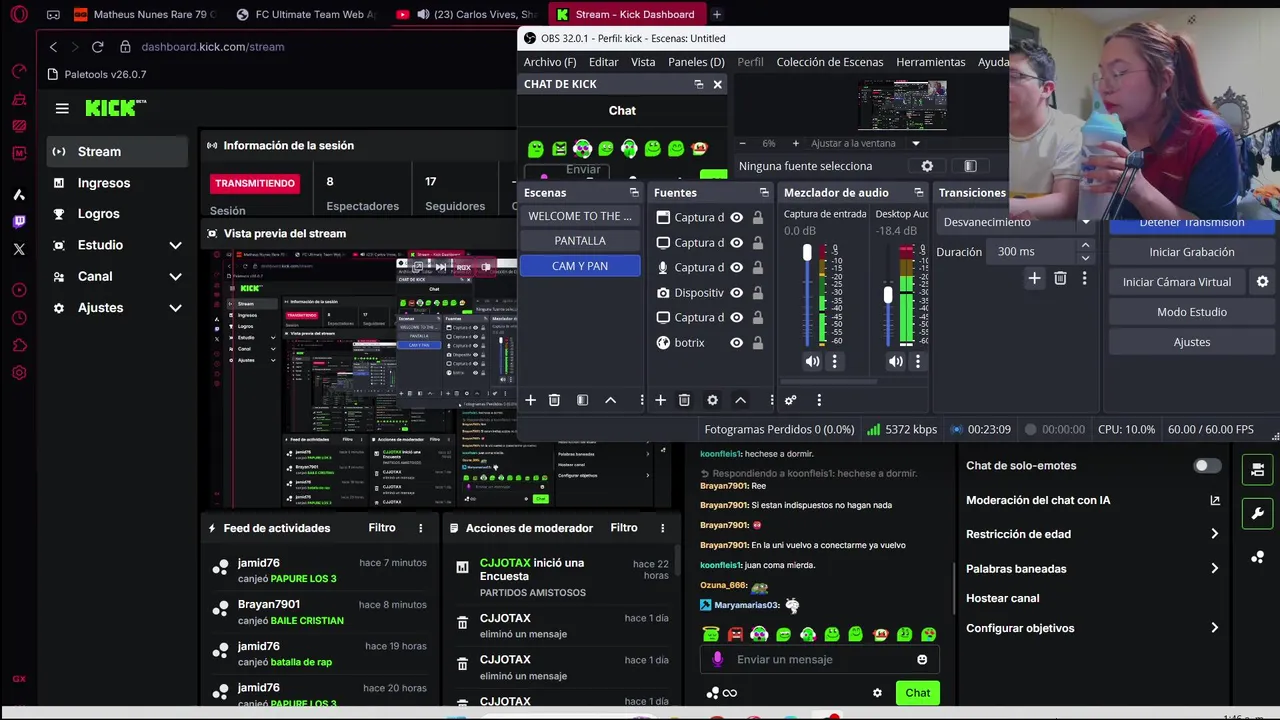Increase transition Duración stepper value
1280x720 pixels.
(x=1085, y=246)
